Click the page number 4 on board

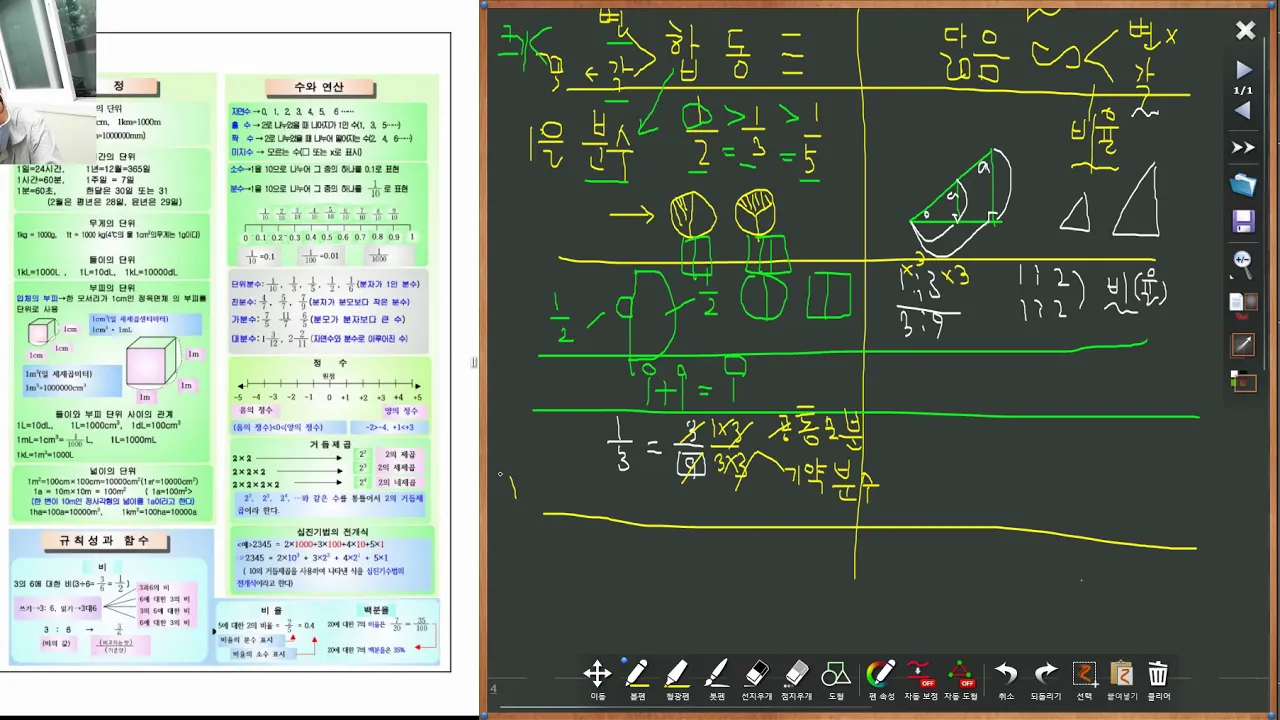pyautogui.click(x=493, y=688)
